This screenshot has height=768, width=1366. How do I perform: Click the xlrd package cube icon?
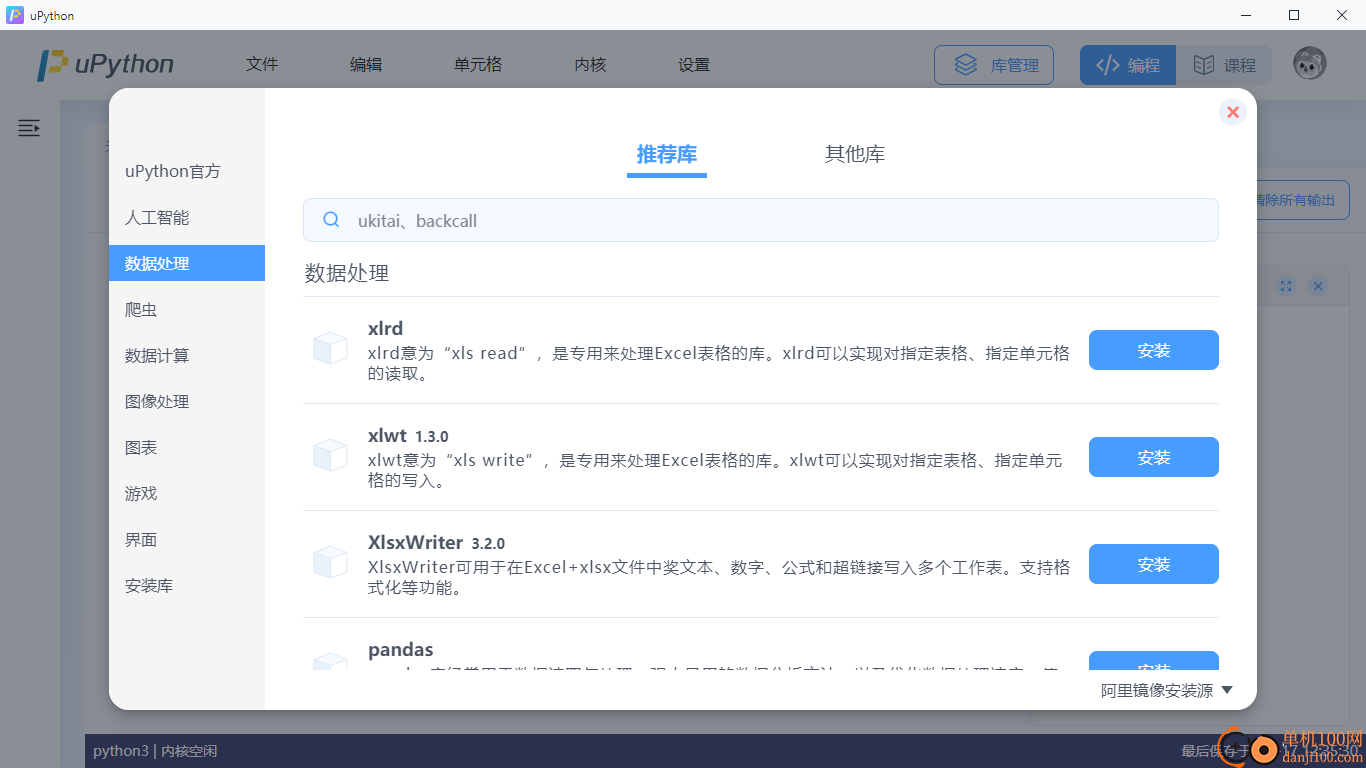[330, 349]
